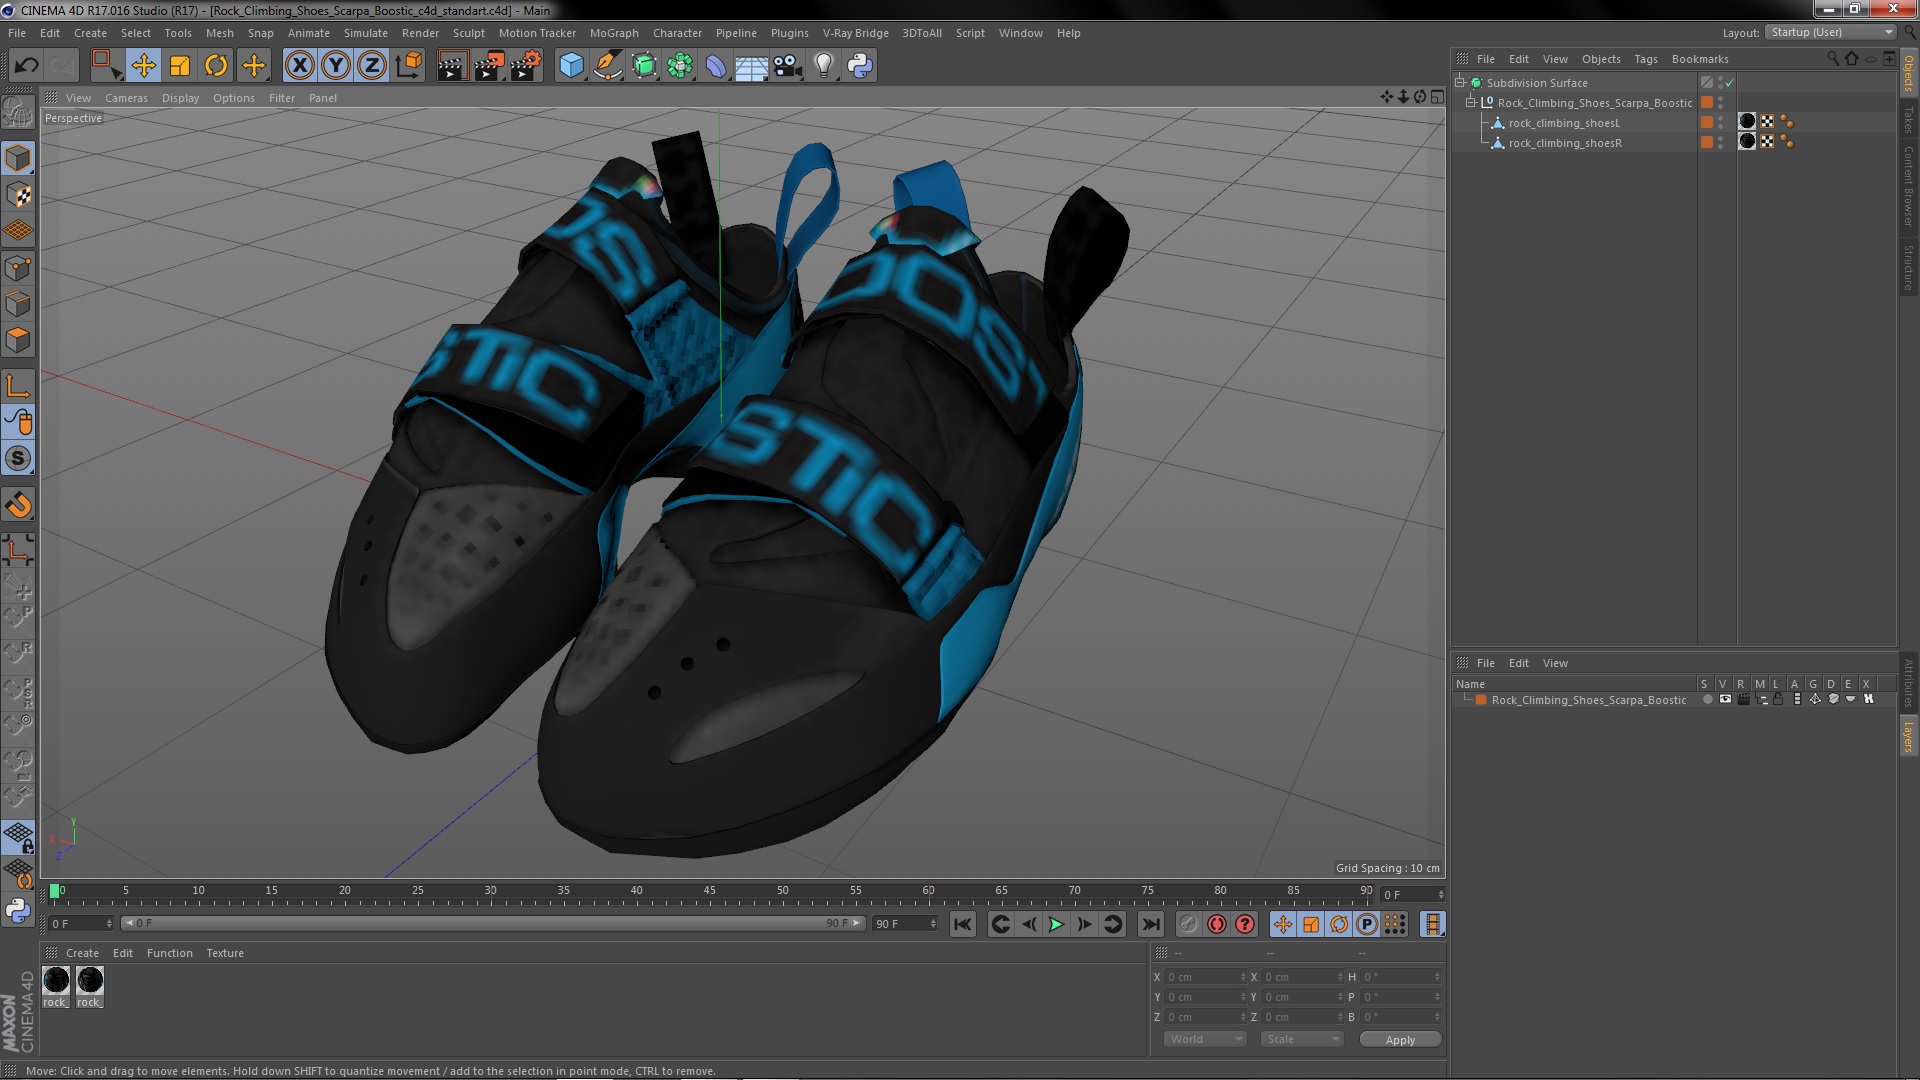This screenshot has width=1920, height=1080.
Task: Open the Layout dropdown Startup (User)
Action: 1832,32
